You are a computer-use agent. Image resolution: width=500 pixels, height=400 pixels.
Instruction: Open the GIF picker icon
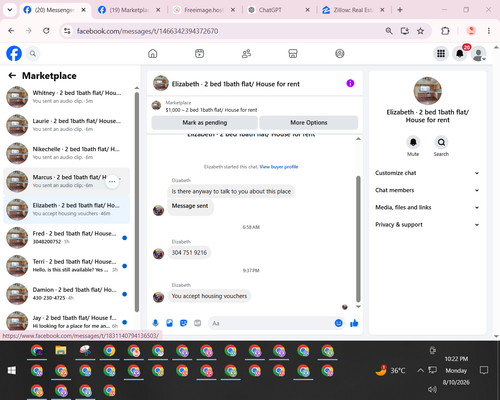[x=198, y=323]
